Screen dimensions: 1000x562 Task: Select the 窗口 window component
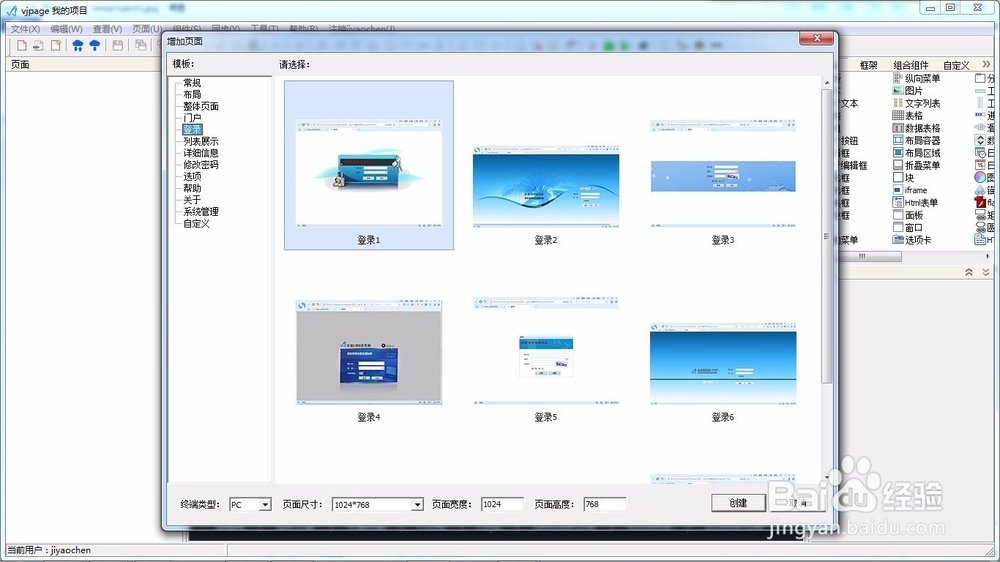pos(908,228)
